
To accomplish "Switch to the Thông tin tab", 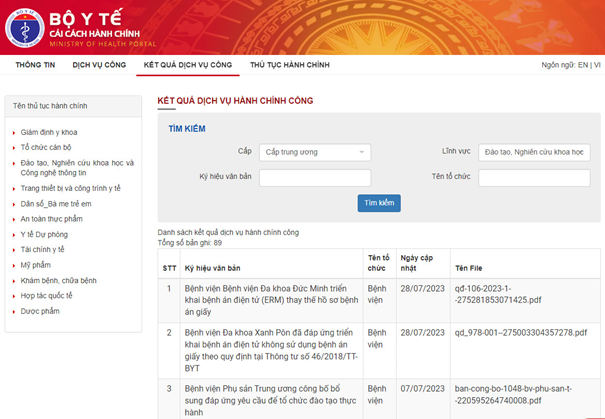I will point(35,65).
